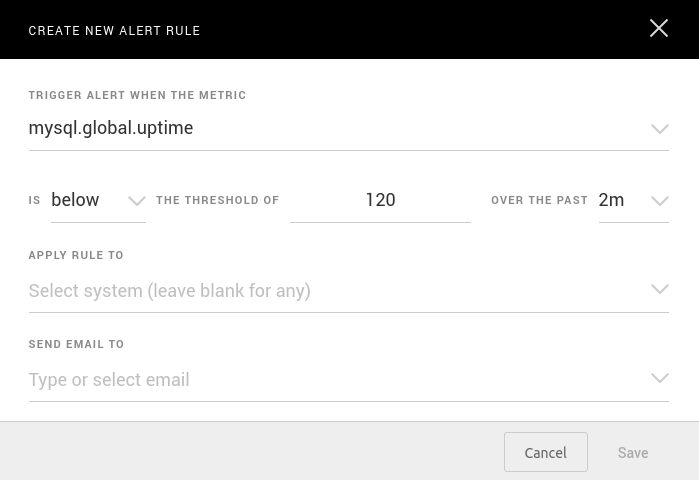Expand the email selector chevron arrow
Image resolution: width=699 pixels, height=480 pixels.
click(x=659, y=379)
